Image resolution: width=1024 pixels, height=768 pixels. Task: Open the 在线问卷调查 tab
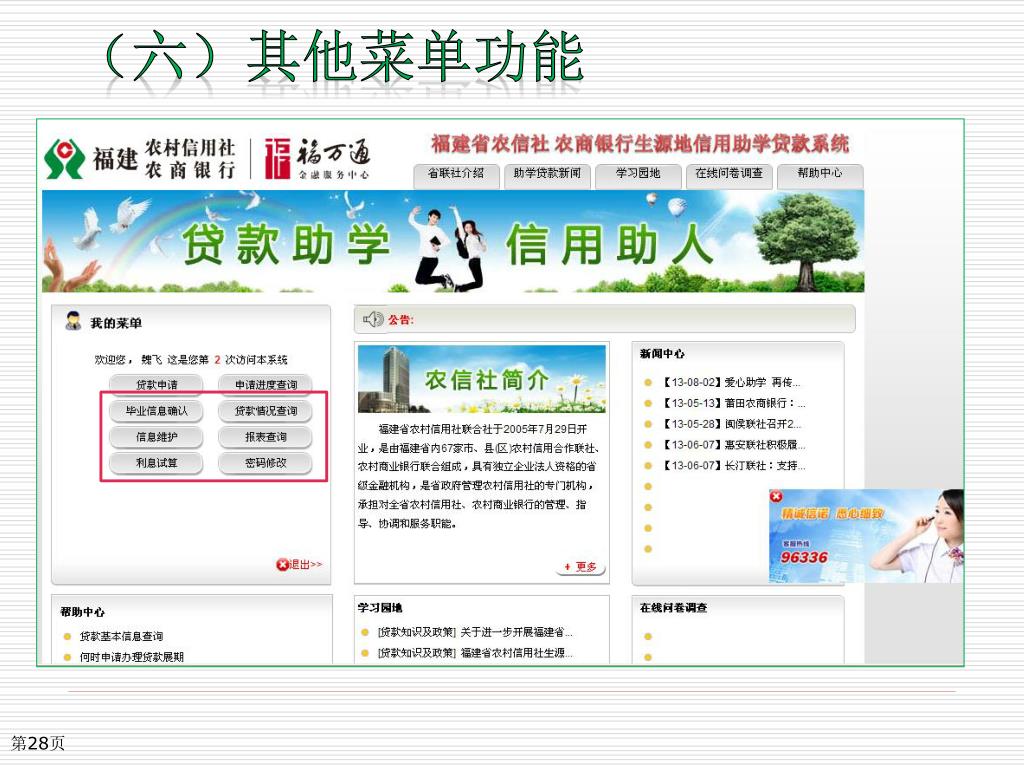pos(729,174)
